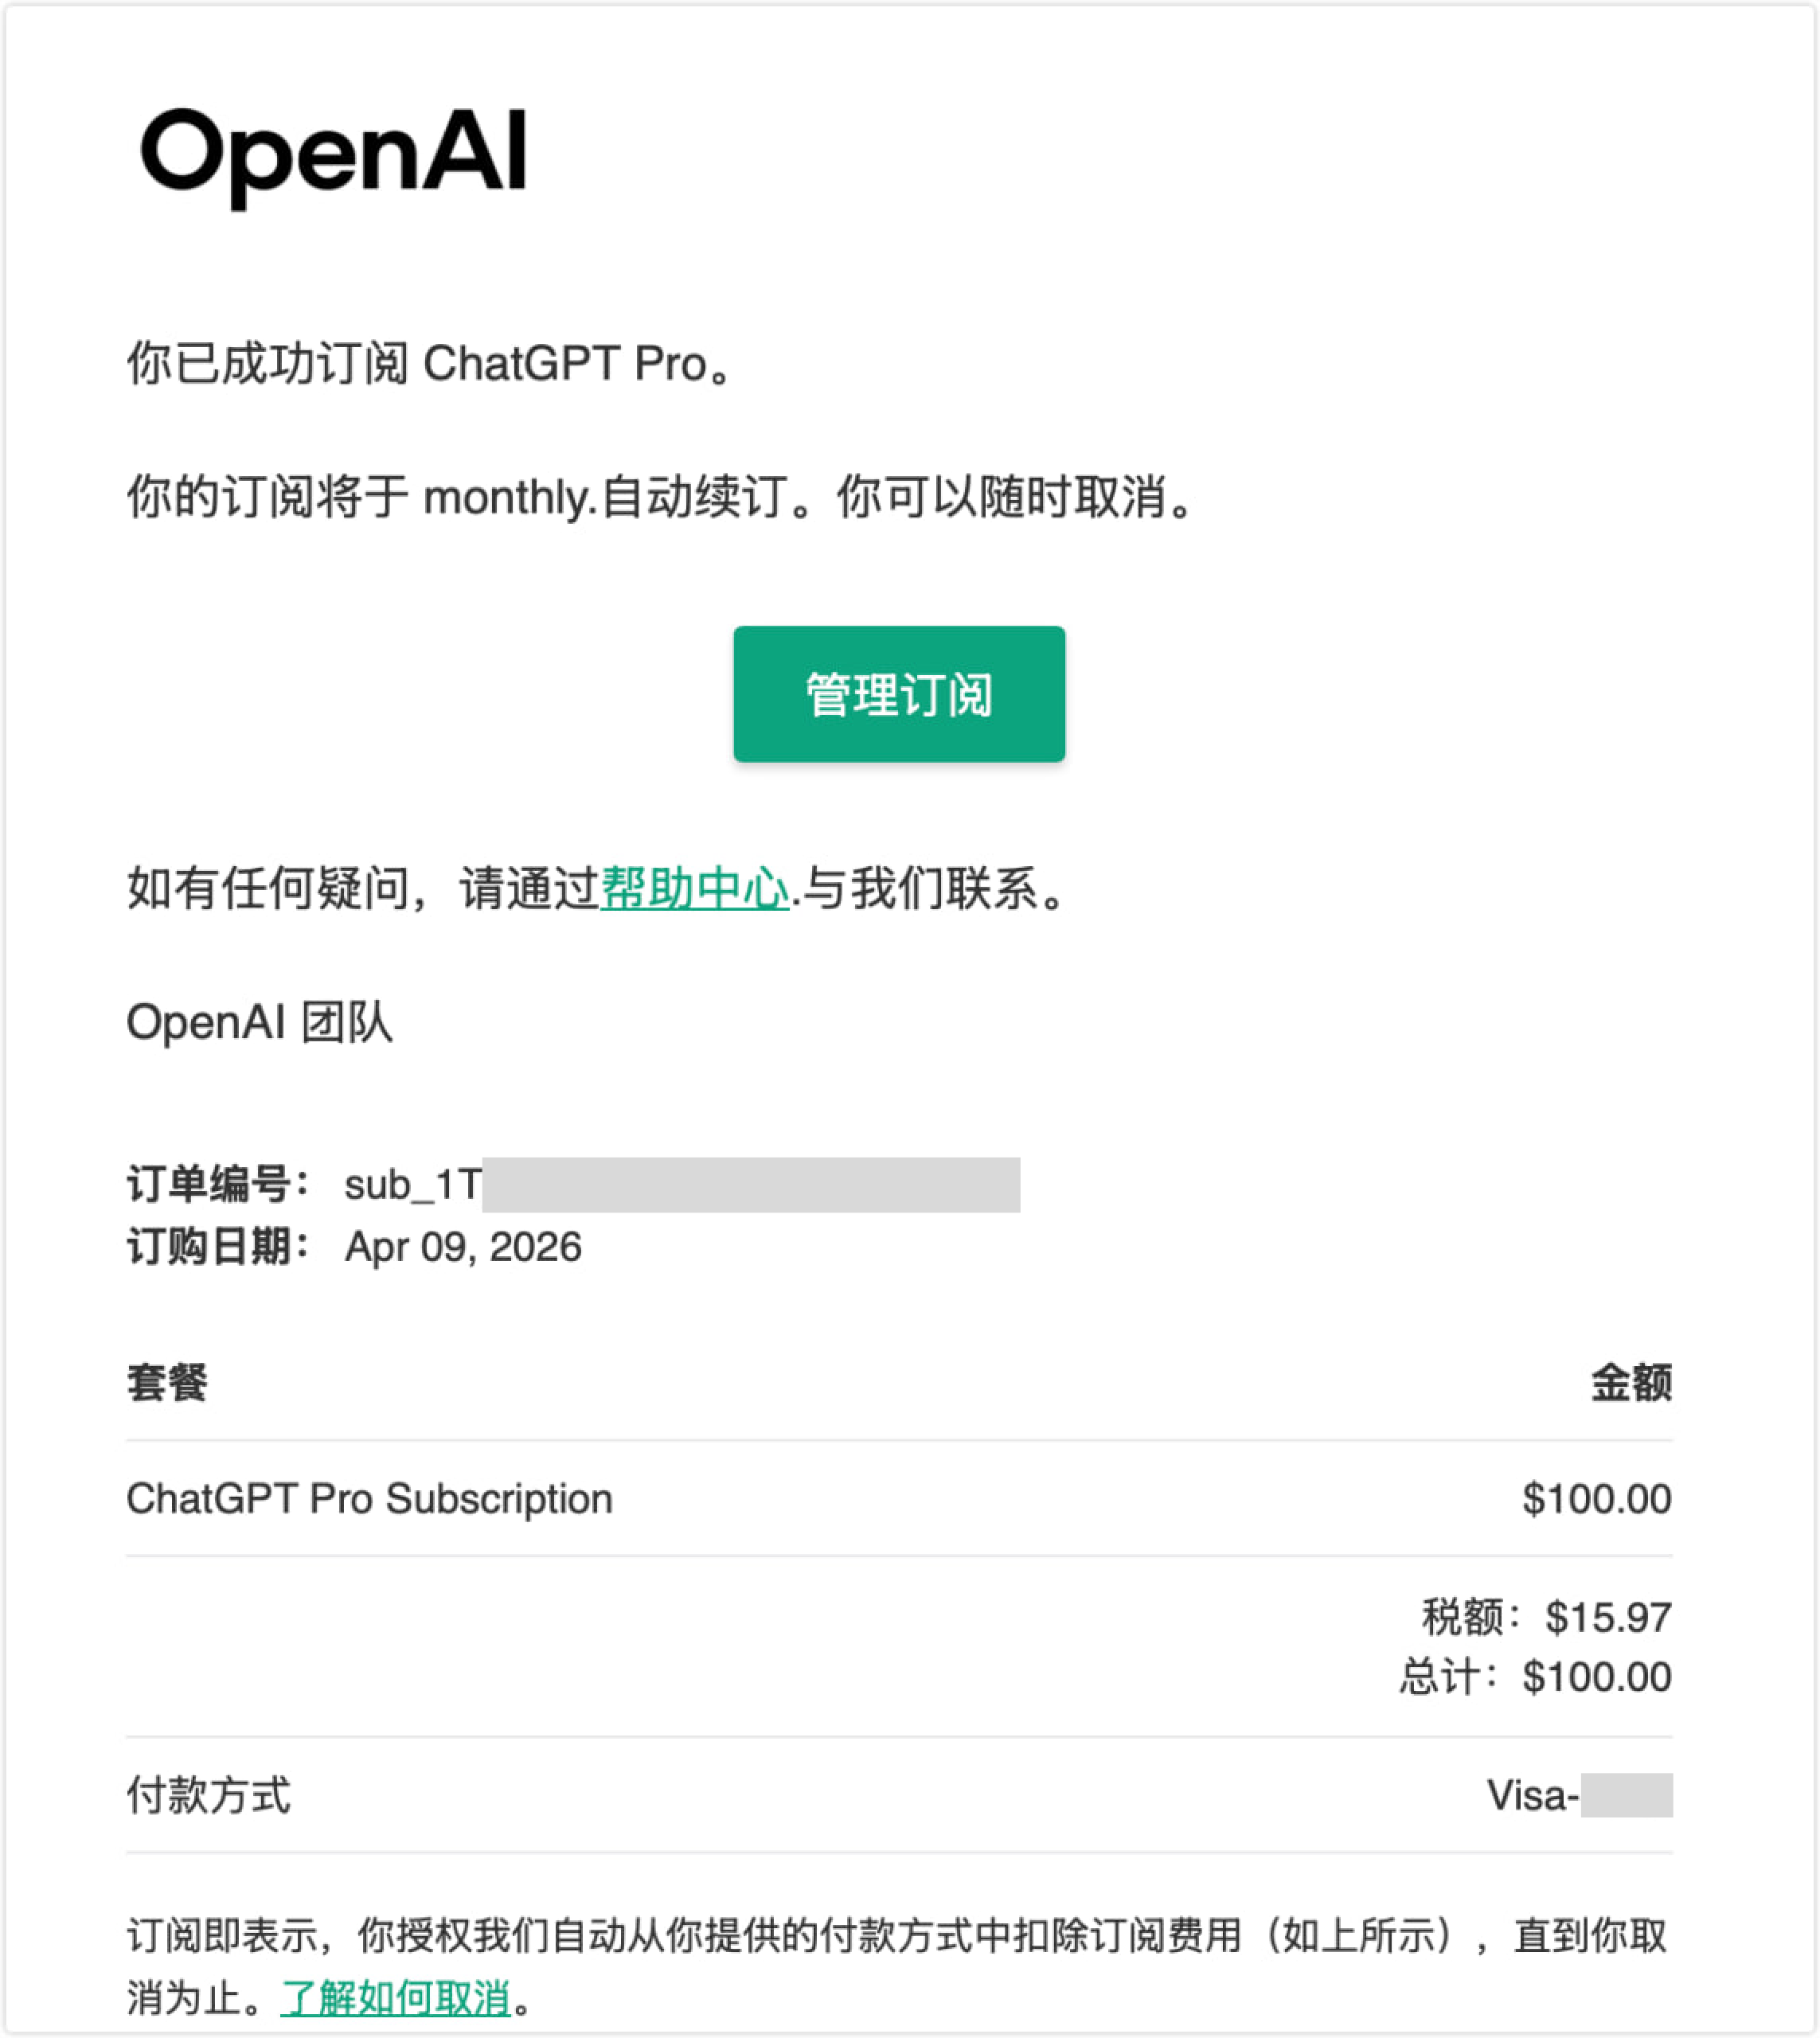Click the 订购日期 label
1820x2038 pixels.
click(218, 1247)
